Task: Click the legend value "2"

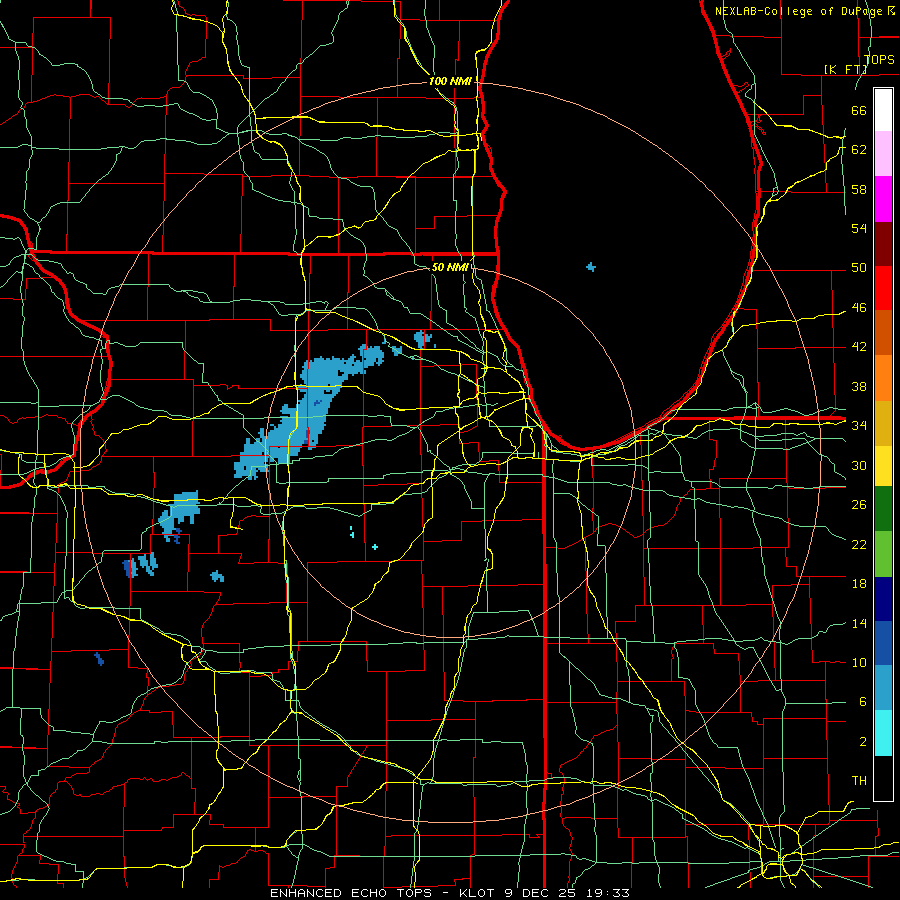Action: point(862,742)
